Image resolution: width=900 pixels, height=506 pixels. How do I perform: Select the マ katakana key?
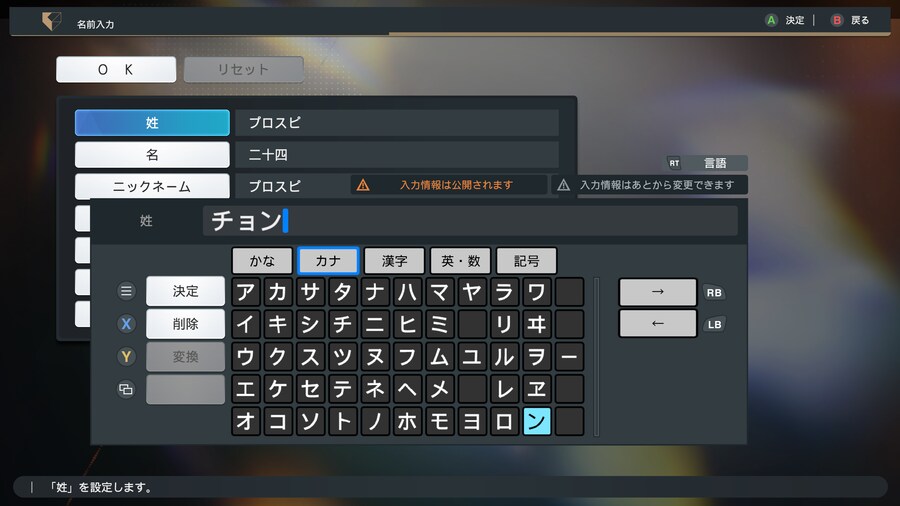point(440,292)
